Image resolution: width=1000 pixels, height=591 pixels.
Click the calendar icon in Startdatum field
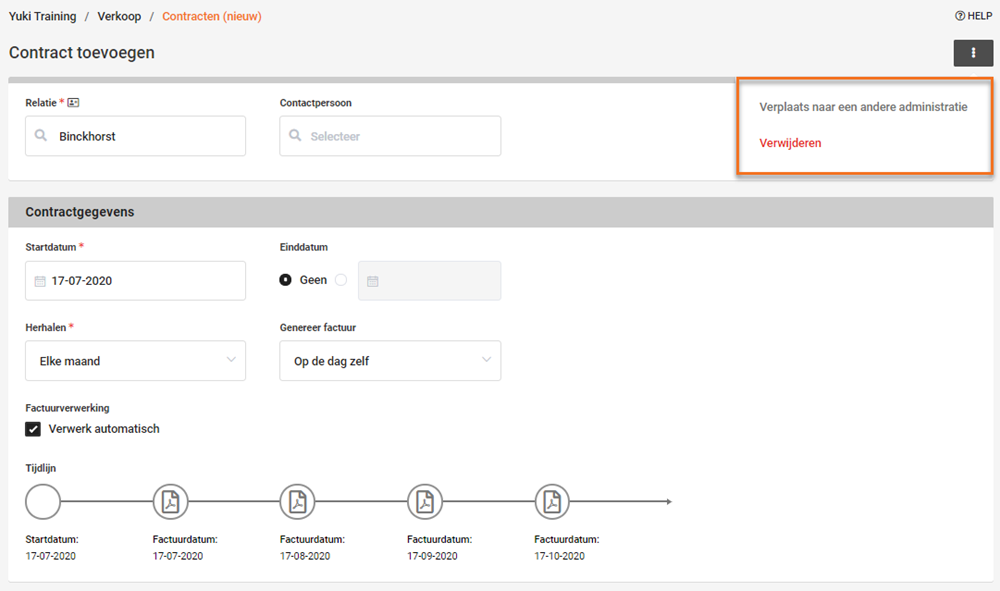[40, 281]
